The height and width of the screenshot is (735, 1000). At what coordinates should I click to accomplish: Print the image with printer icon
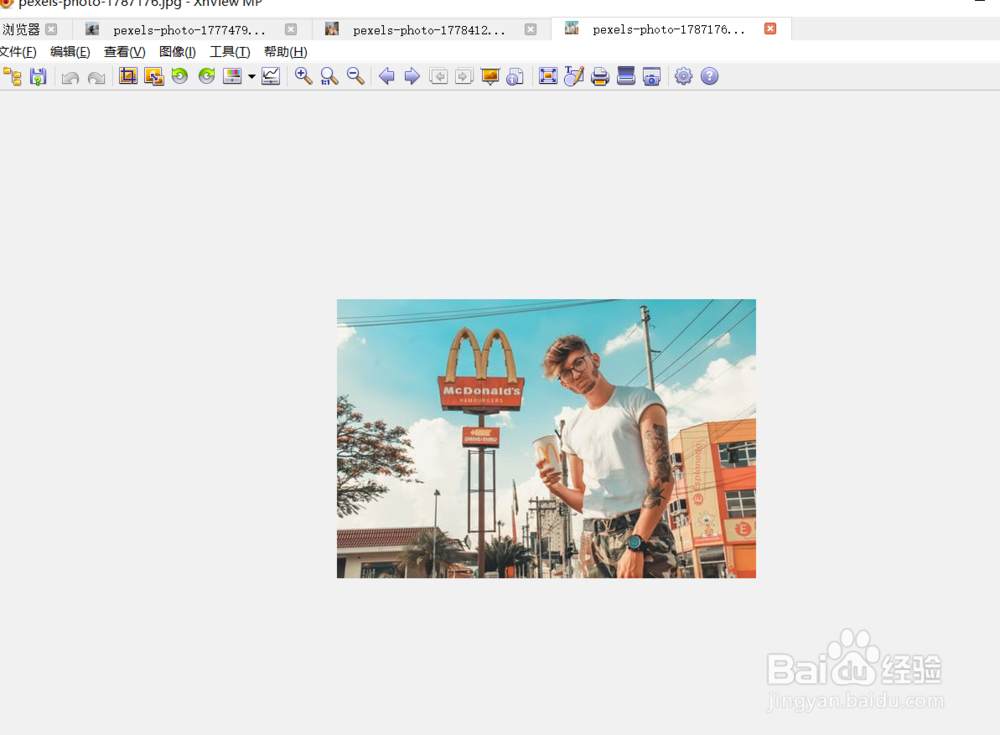[600, 77]
